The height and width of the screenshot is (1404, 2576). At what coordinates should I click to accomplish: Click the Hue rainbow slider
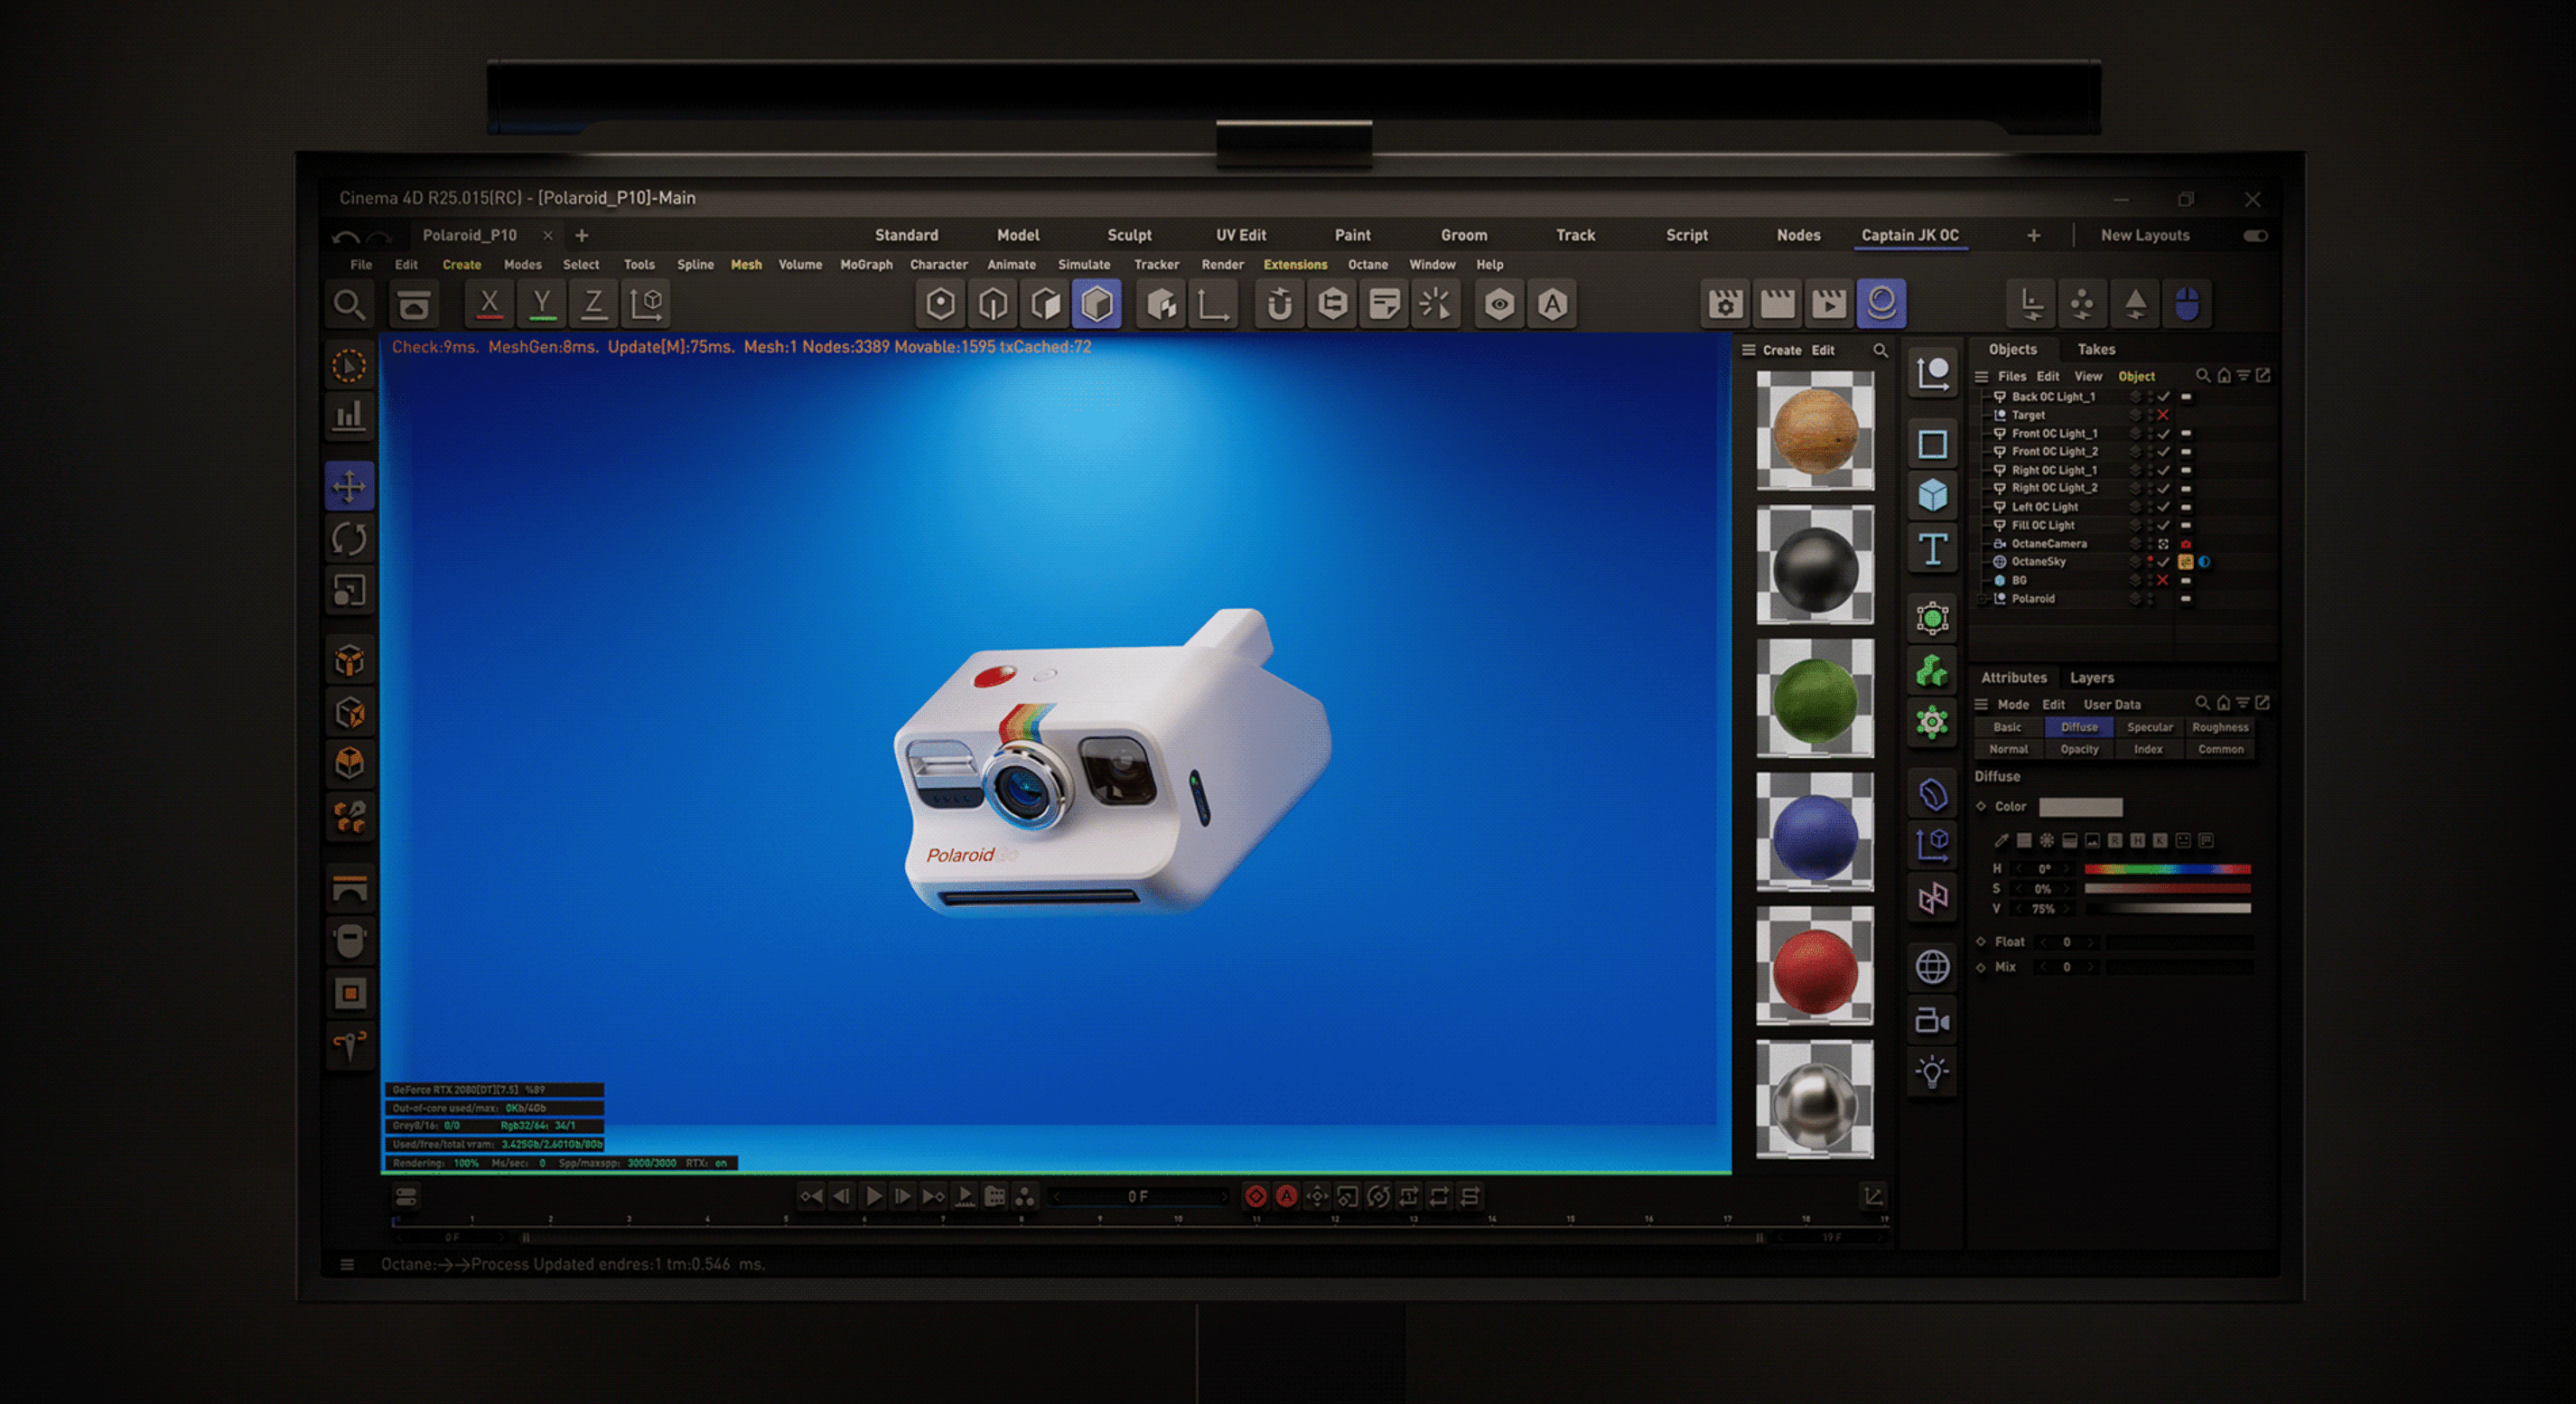point(2167,869)
